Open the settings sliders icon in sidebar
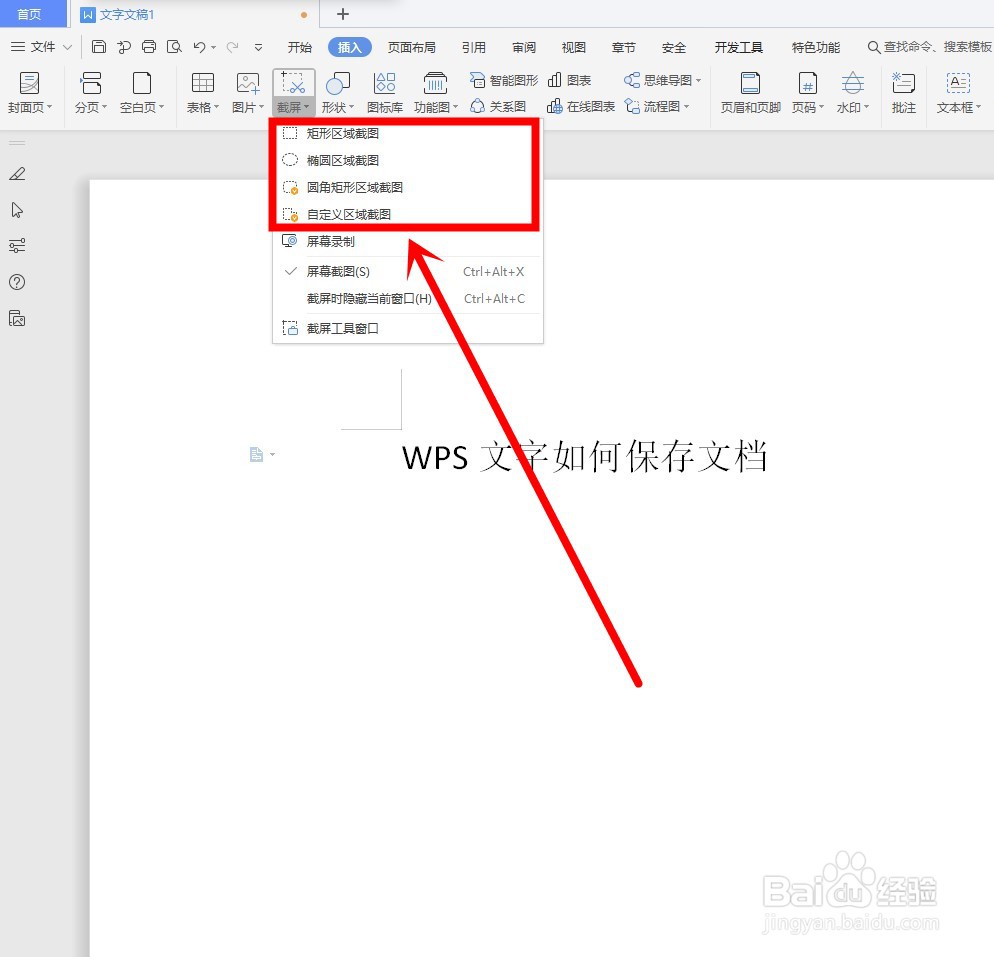The image size is (994, 957). [x=17, y=246]
